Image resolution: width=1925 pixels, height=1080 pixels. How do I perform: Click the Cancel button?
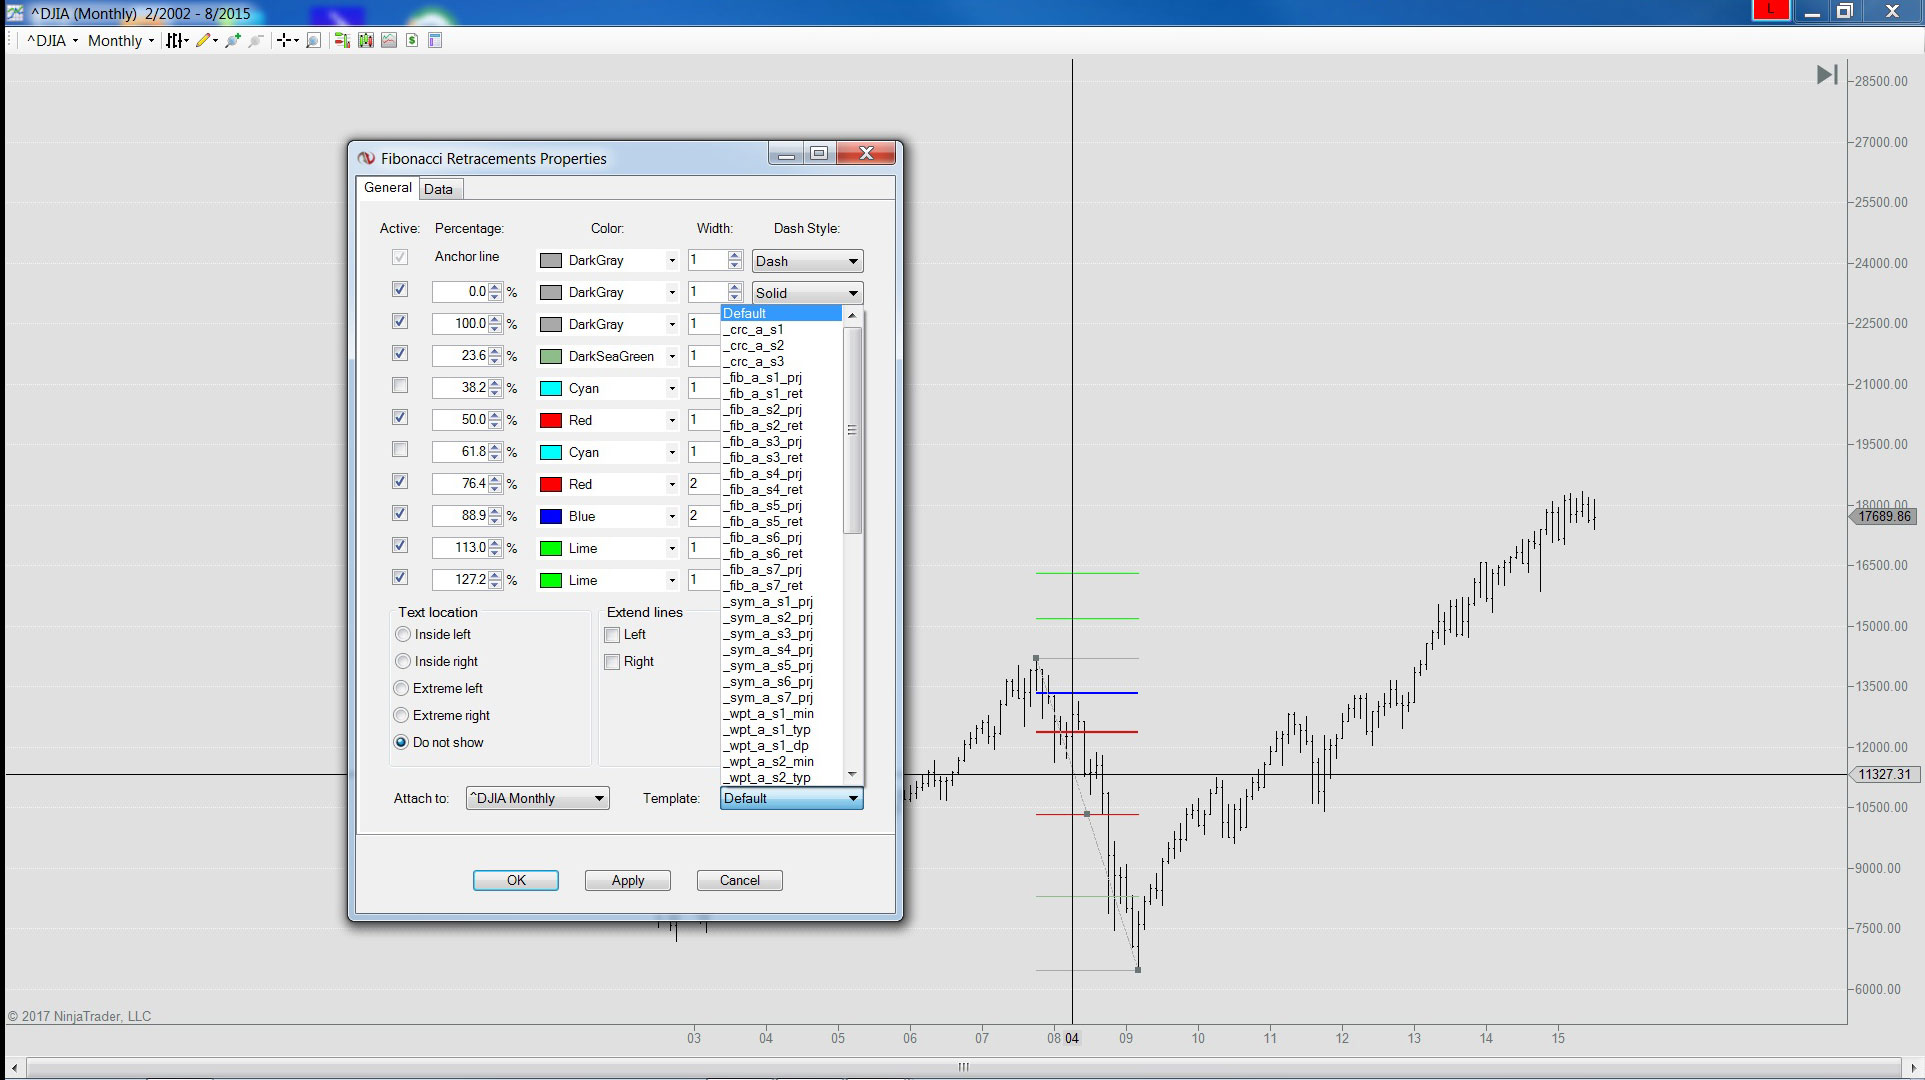tap(739, 880)
